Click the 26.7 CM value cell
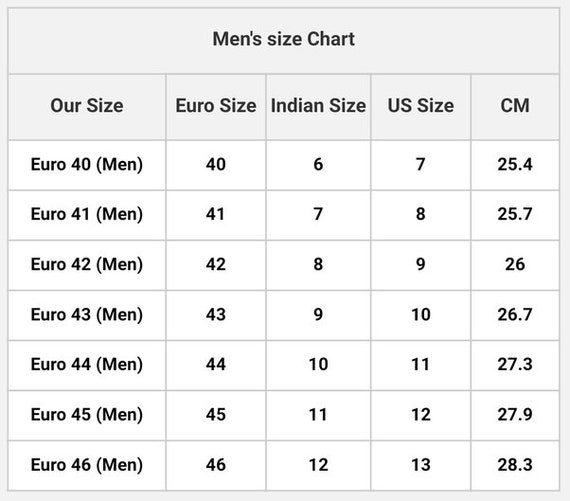This screenshot has width=570, height=501. [x=515, y=314]
